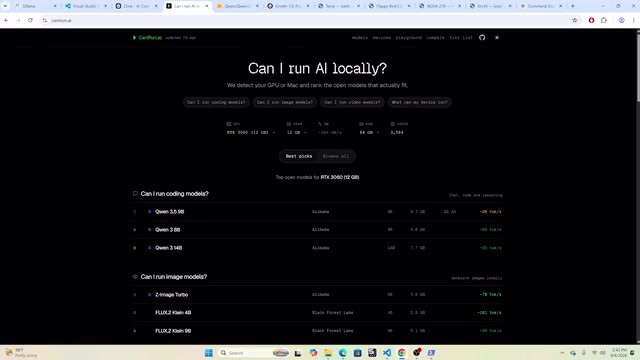Switch to the Cline - AI Coding browser tab

[x=137, y=6]
